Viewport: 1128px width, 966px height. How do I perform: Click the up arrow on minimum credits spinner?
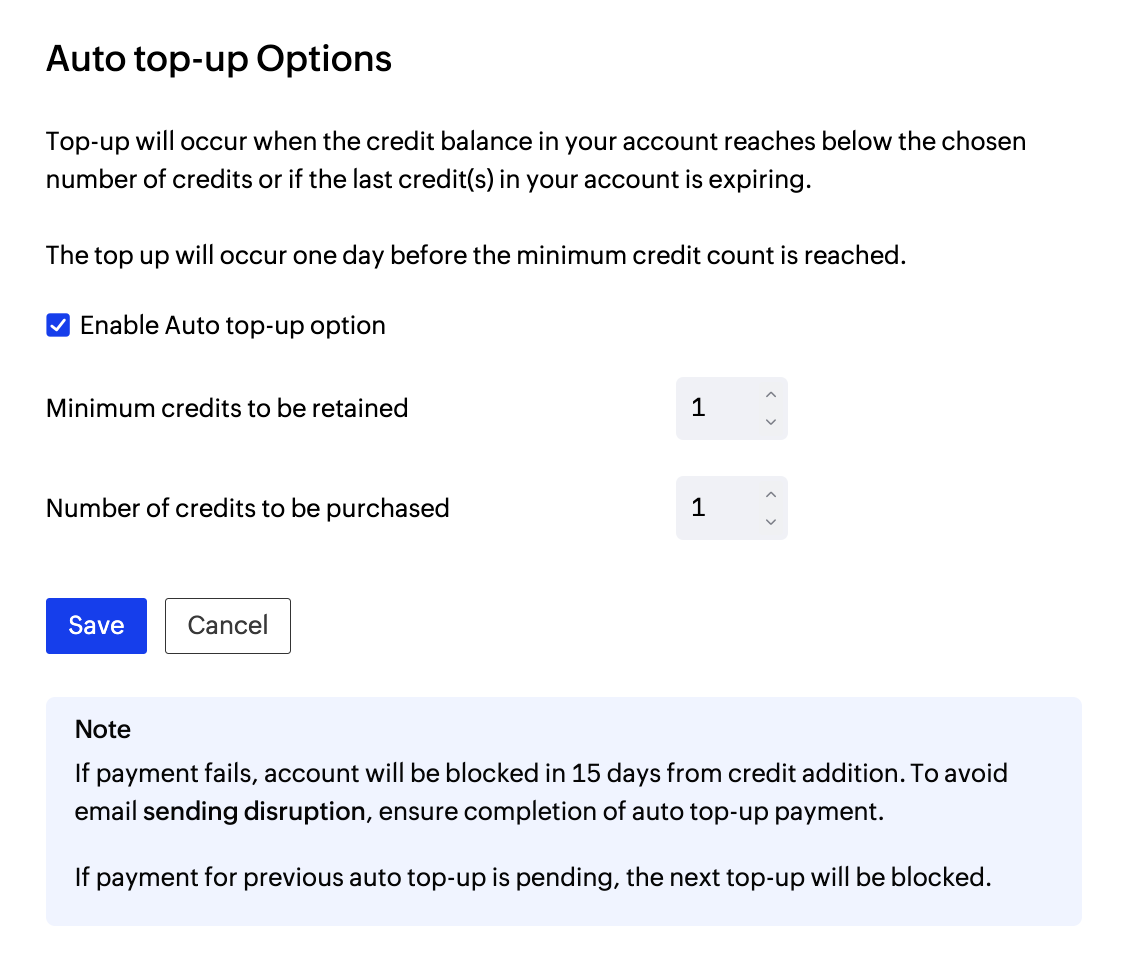(x=771, y=396)
